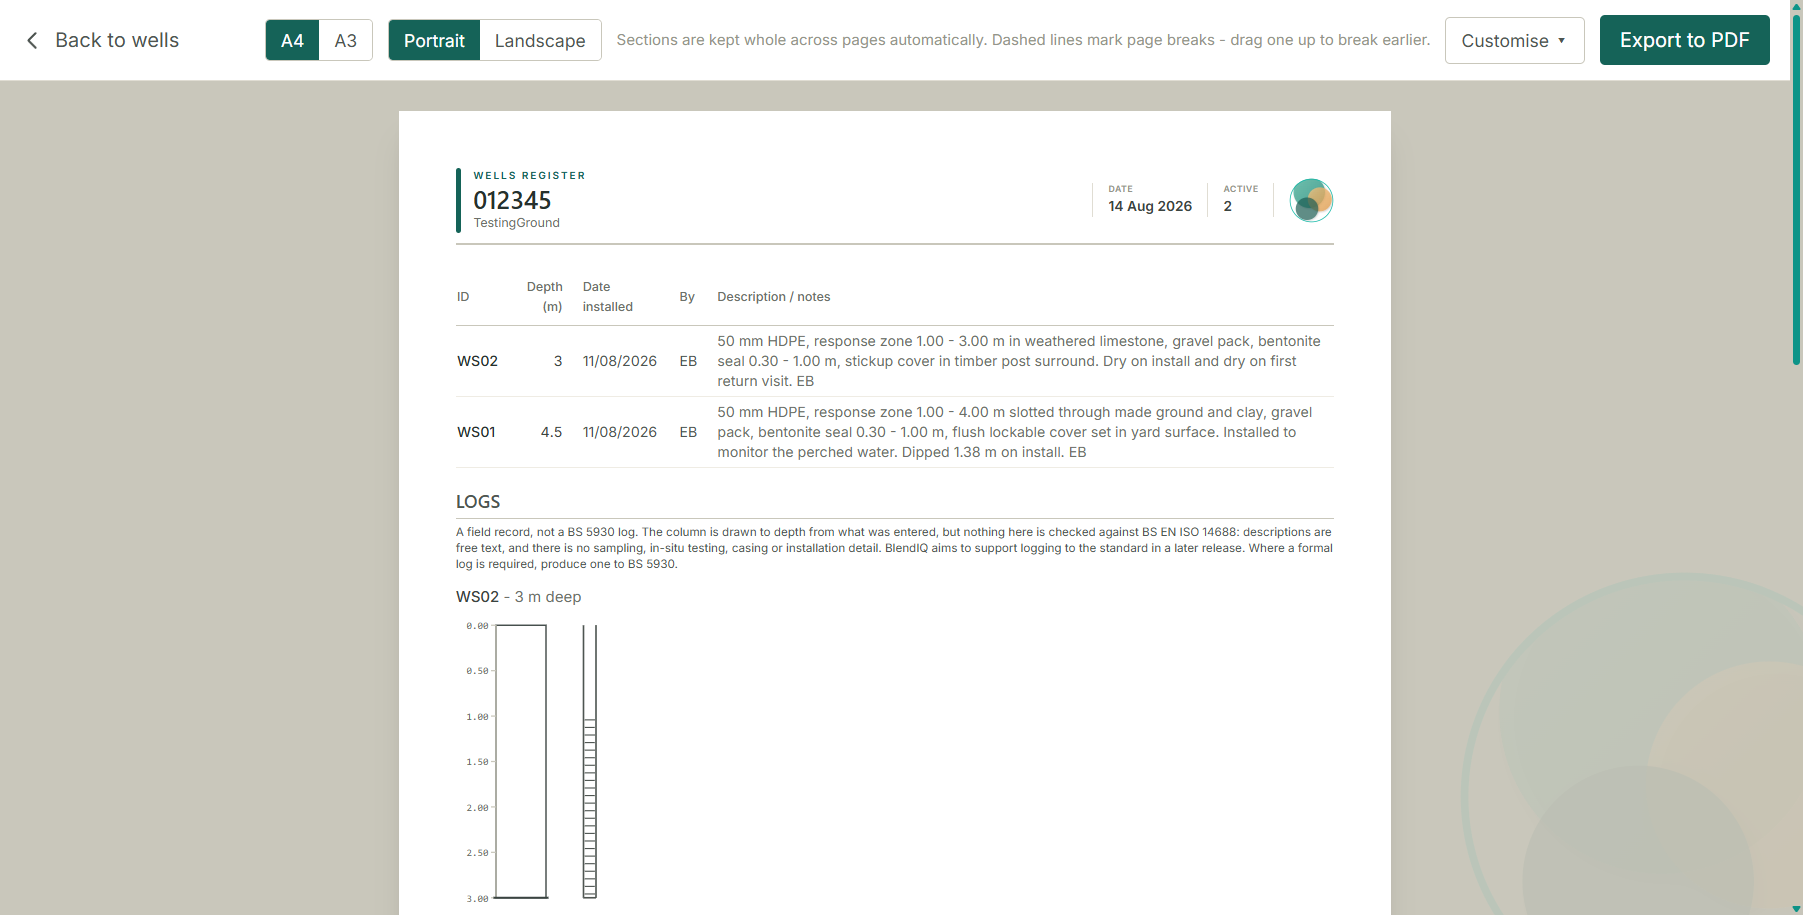Click the WS01 depth value 4.5
Screen dimensions: 1803x915
(551, 432)
